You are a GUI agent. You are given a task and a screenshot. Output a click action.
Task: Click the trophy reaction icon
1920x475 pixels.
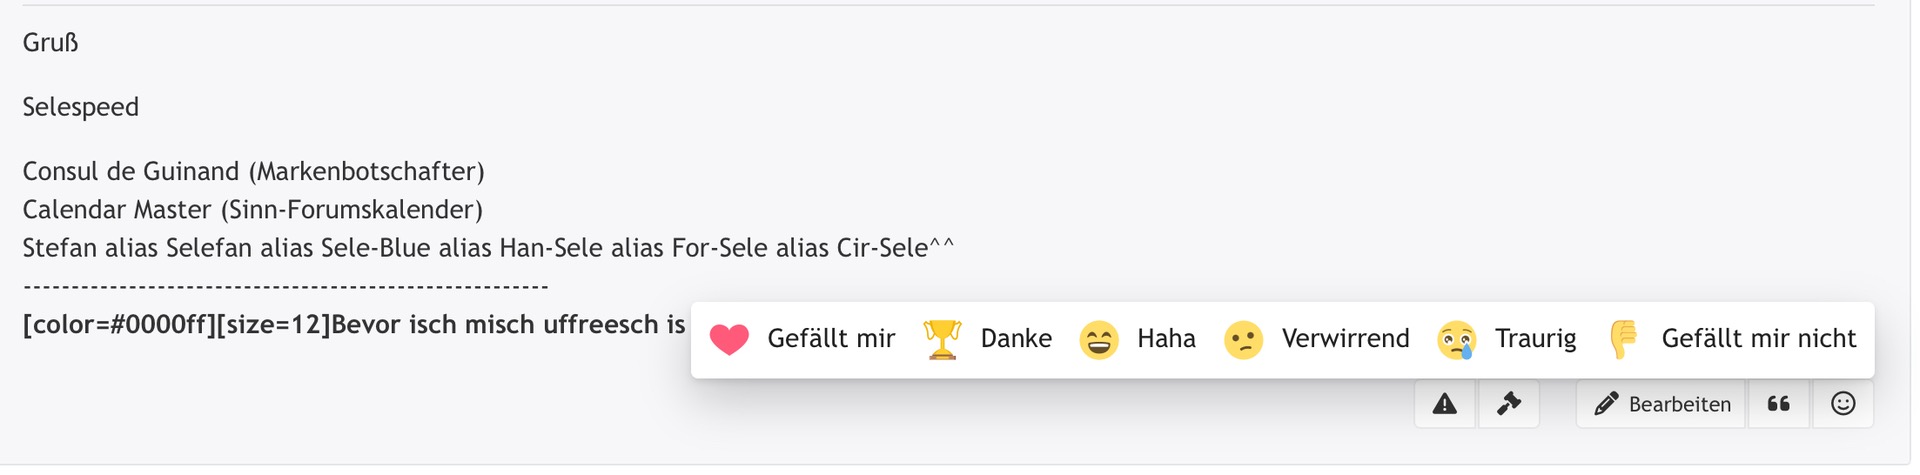pyautogui.click(x=942, y=340)
